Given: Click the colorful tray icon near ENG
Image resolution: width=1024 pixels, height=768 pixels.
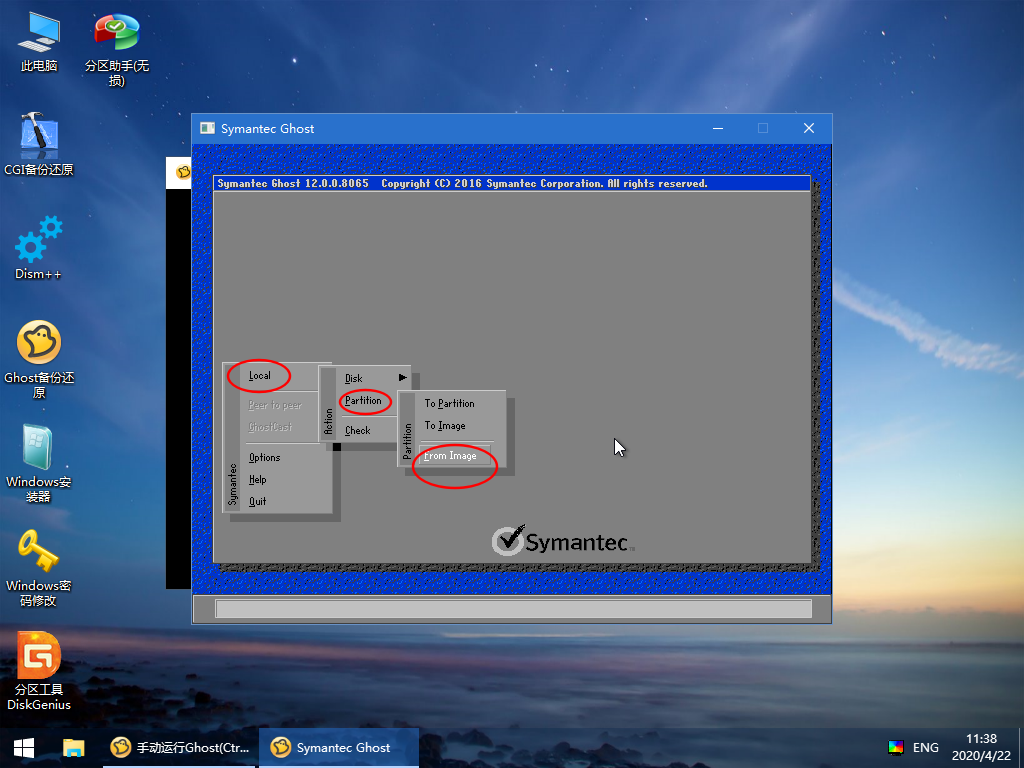Looking at the screenshot, I should click(896, 748).
